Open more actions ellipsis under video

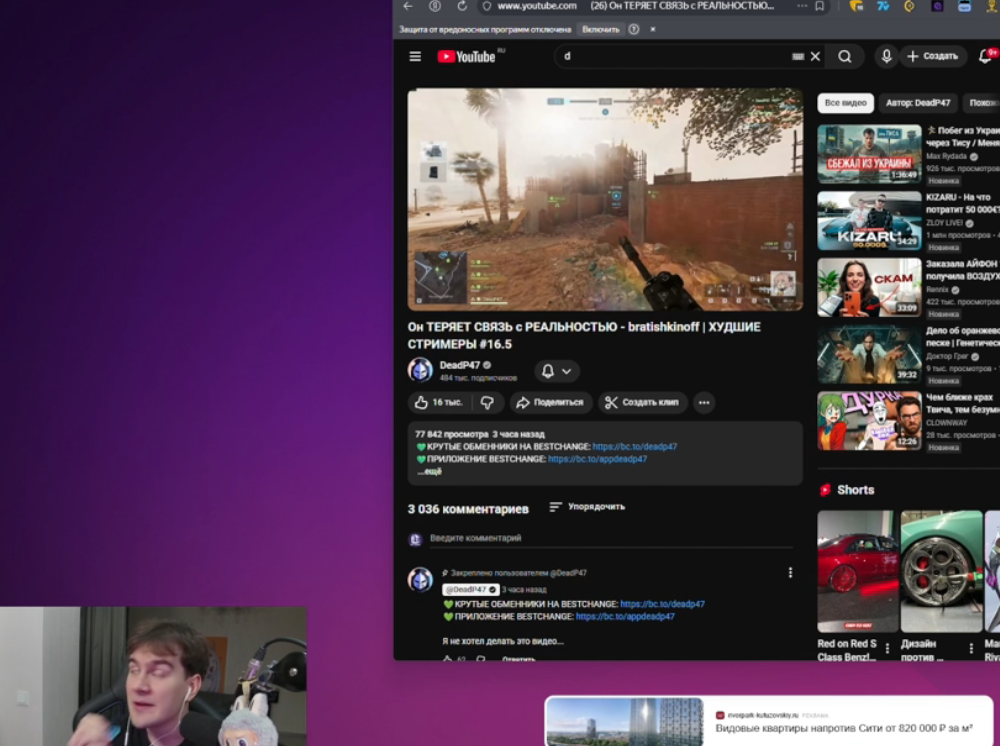coord(704,402)
